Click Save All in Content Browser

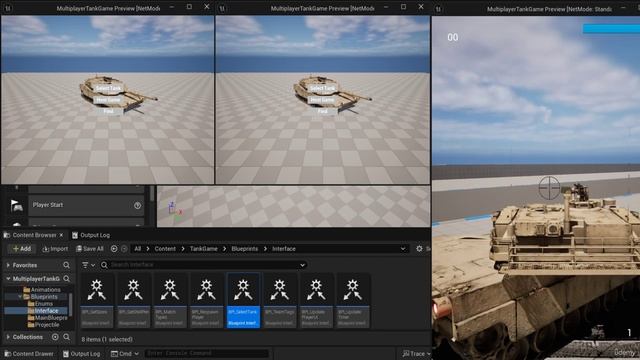(x=90, y=249)
